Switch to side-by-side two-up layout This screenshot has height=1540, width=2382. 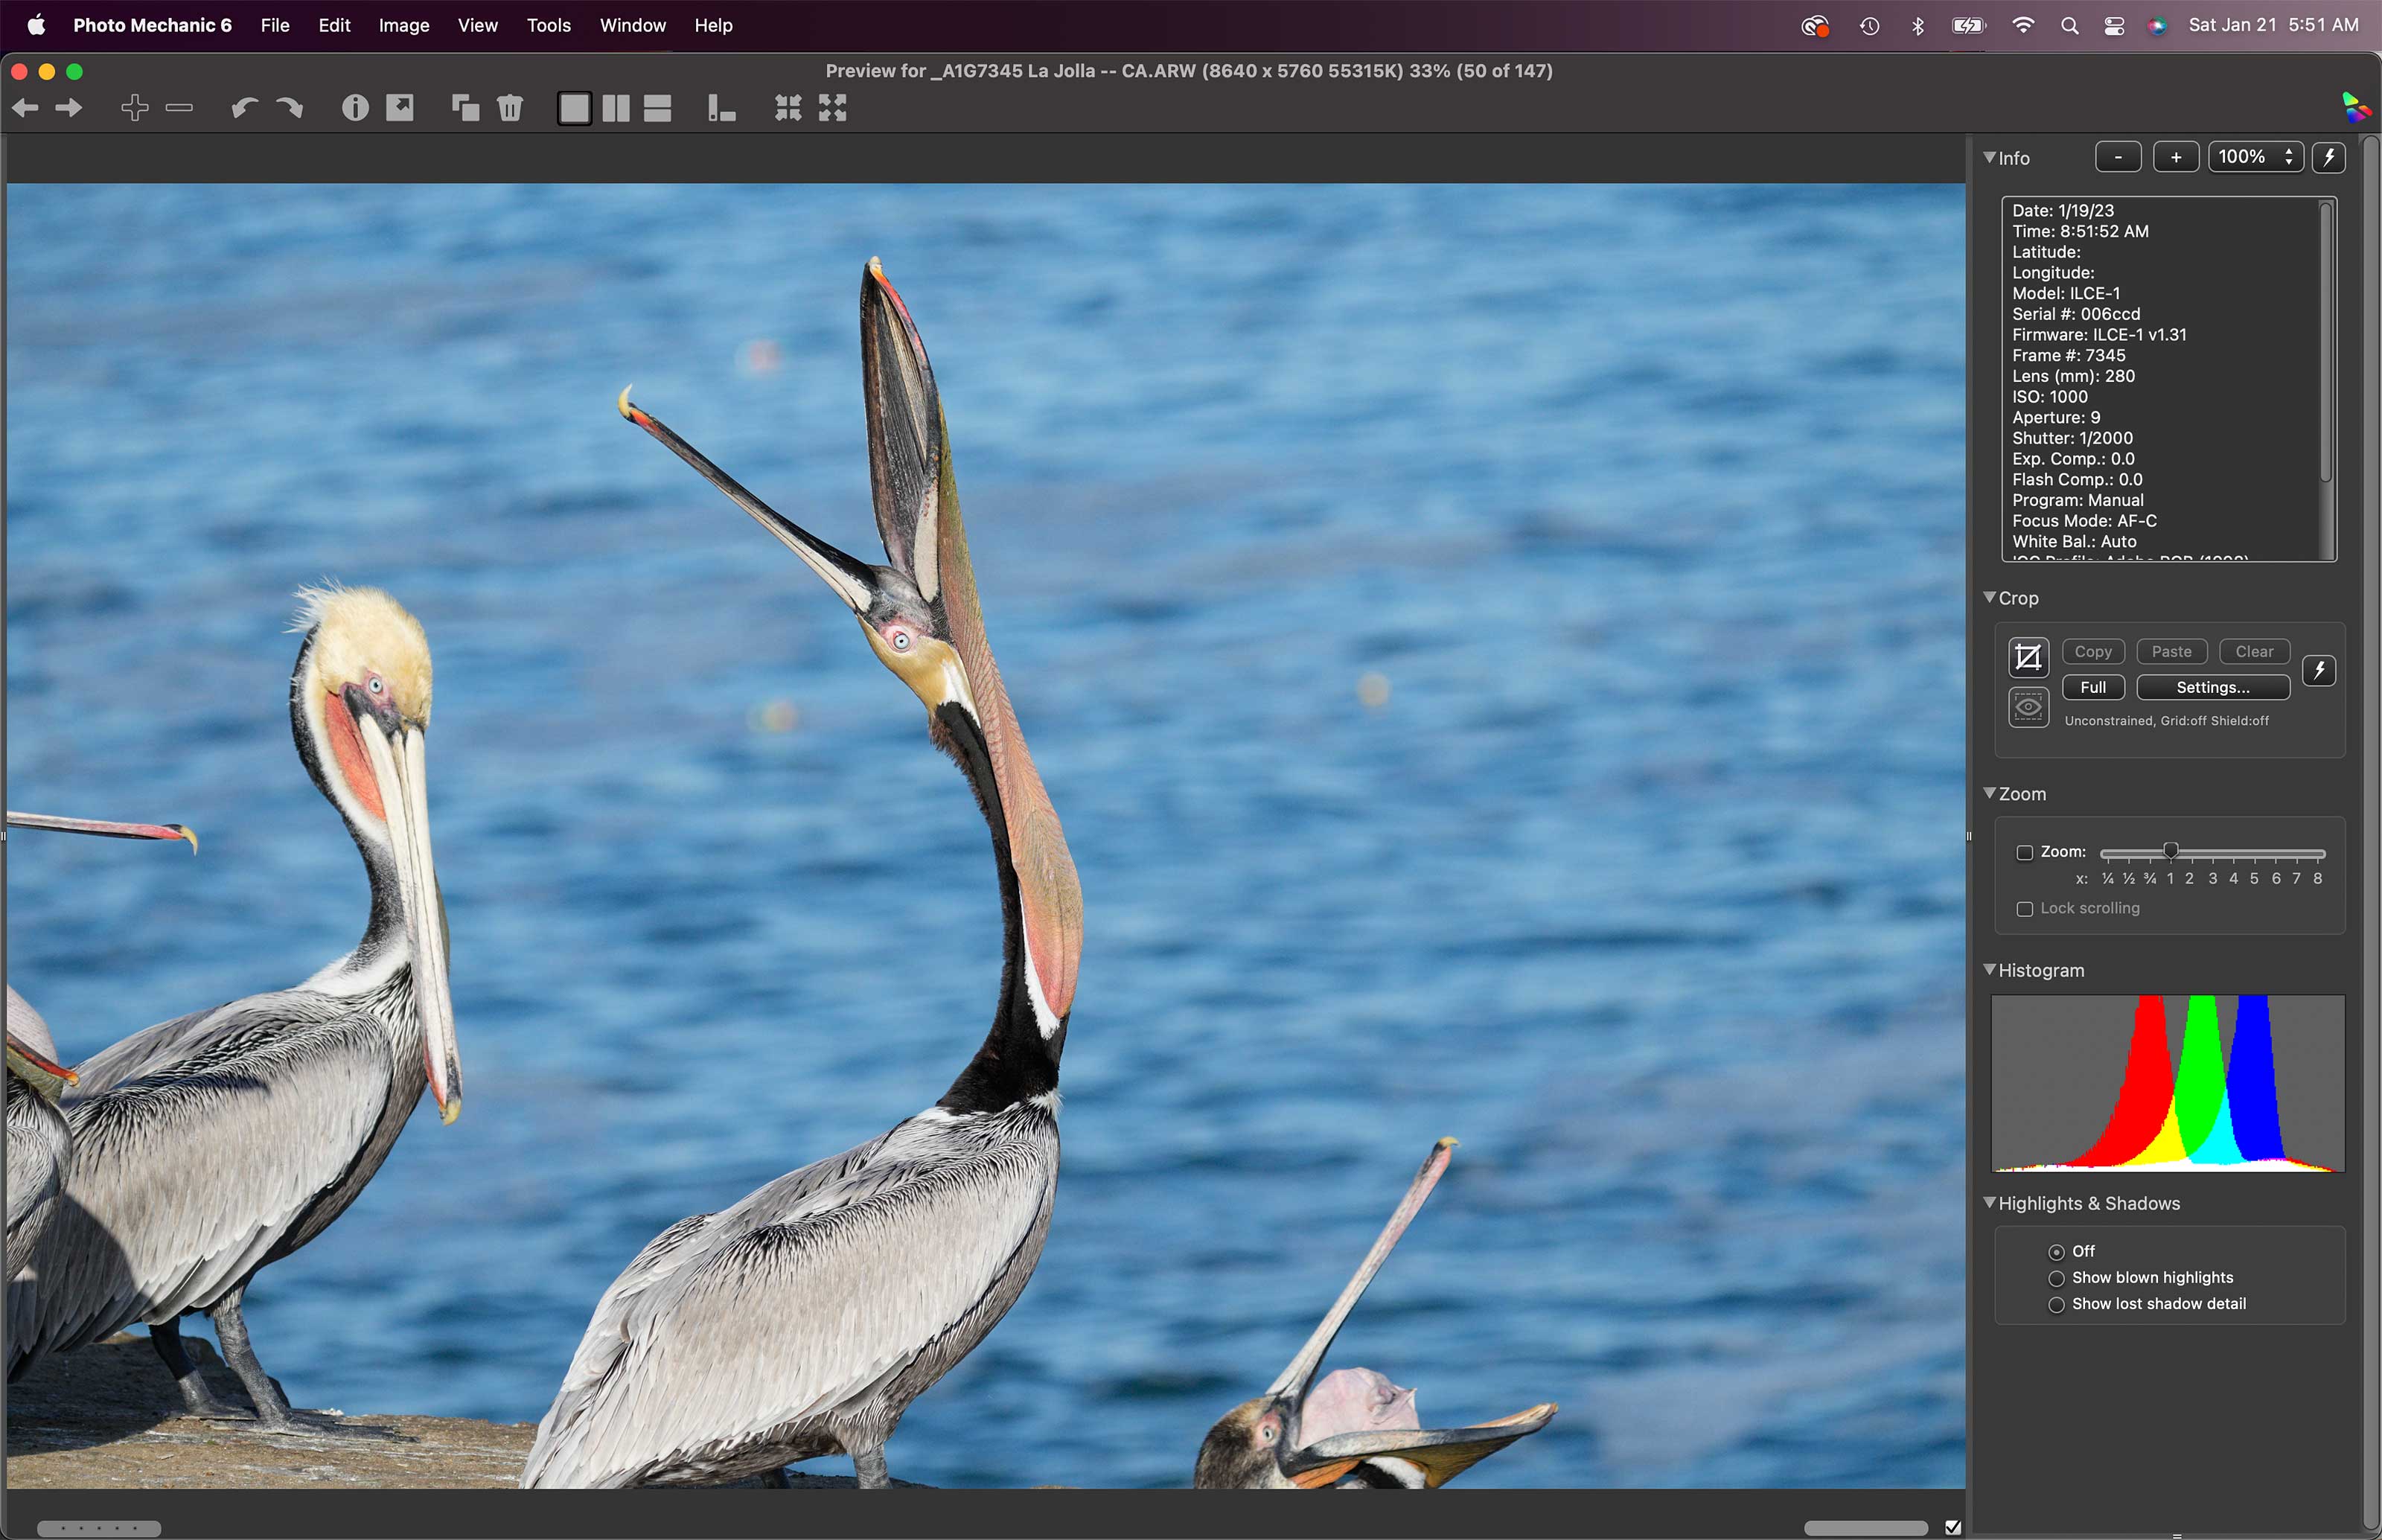616,108
